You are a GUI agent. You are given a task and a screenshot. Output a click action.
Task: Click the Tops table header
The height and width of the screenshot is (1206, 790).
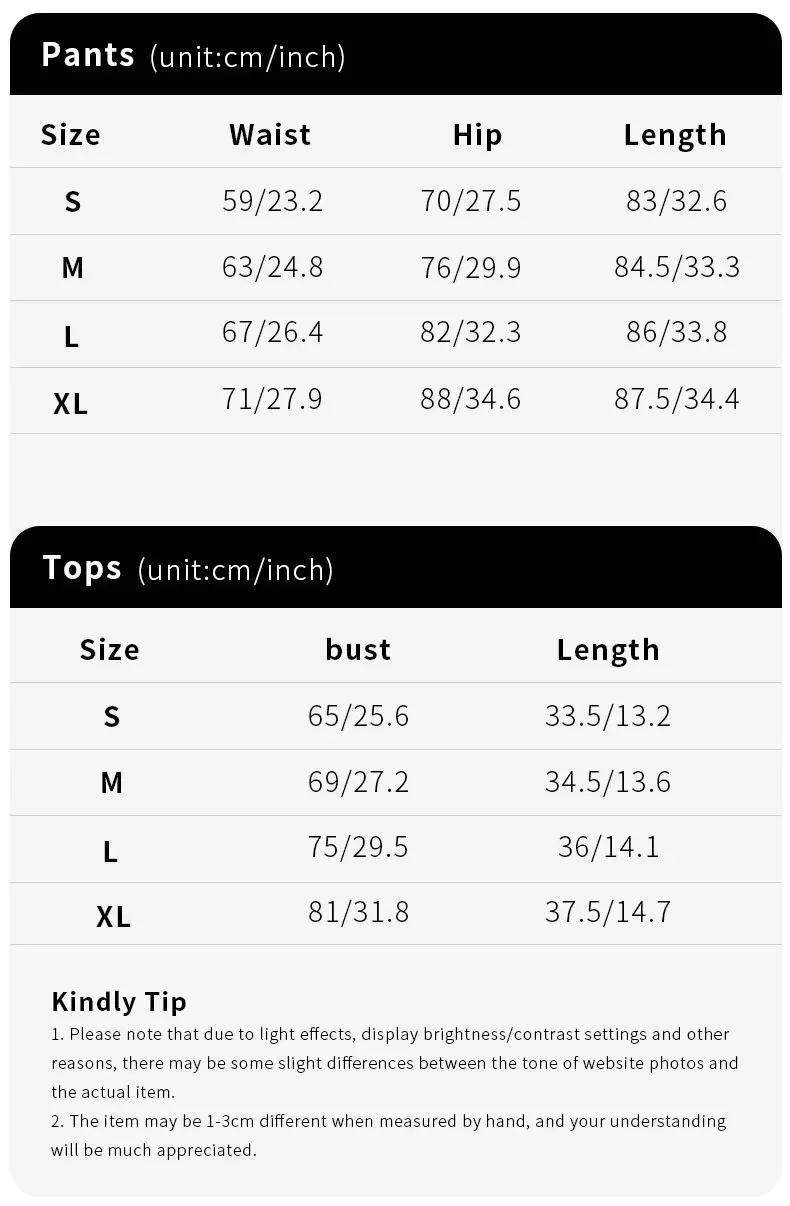coord(395,567)
